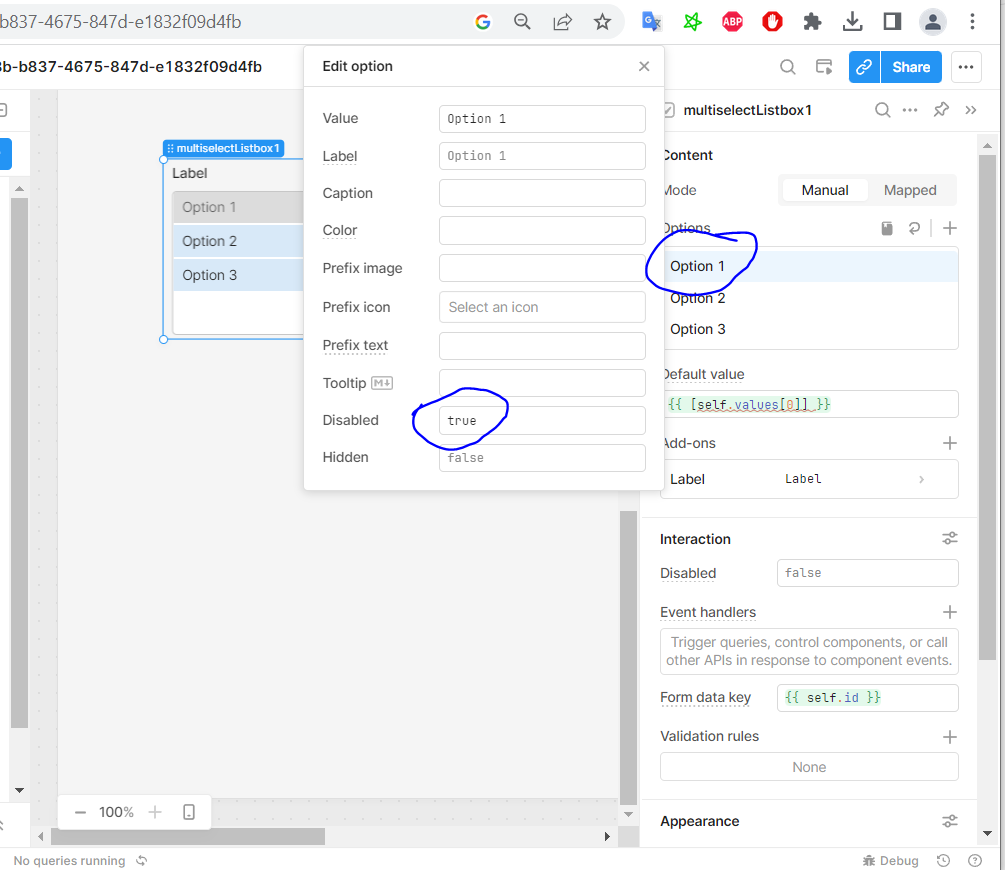The height and width of the screenshot is (870, 1005).
Task: Add an event handler with plus icon
Action: point(950,612)
